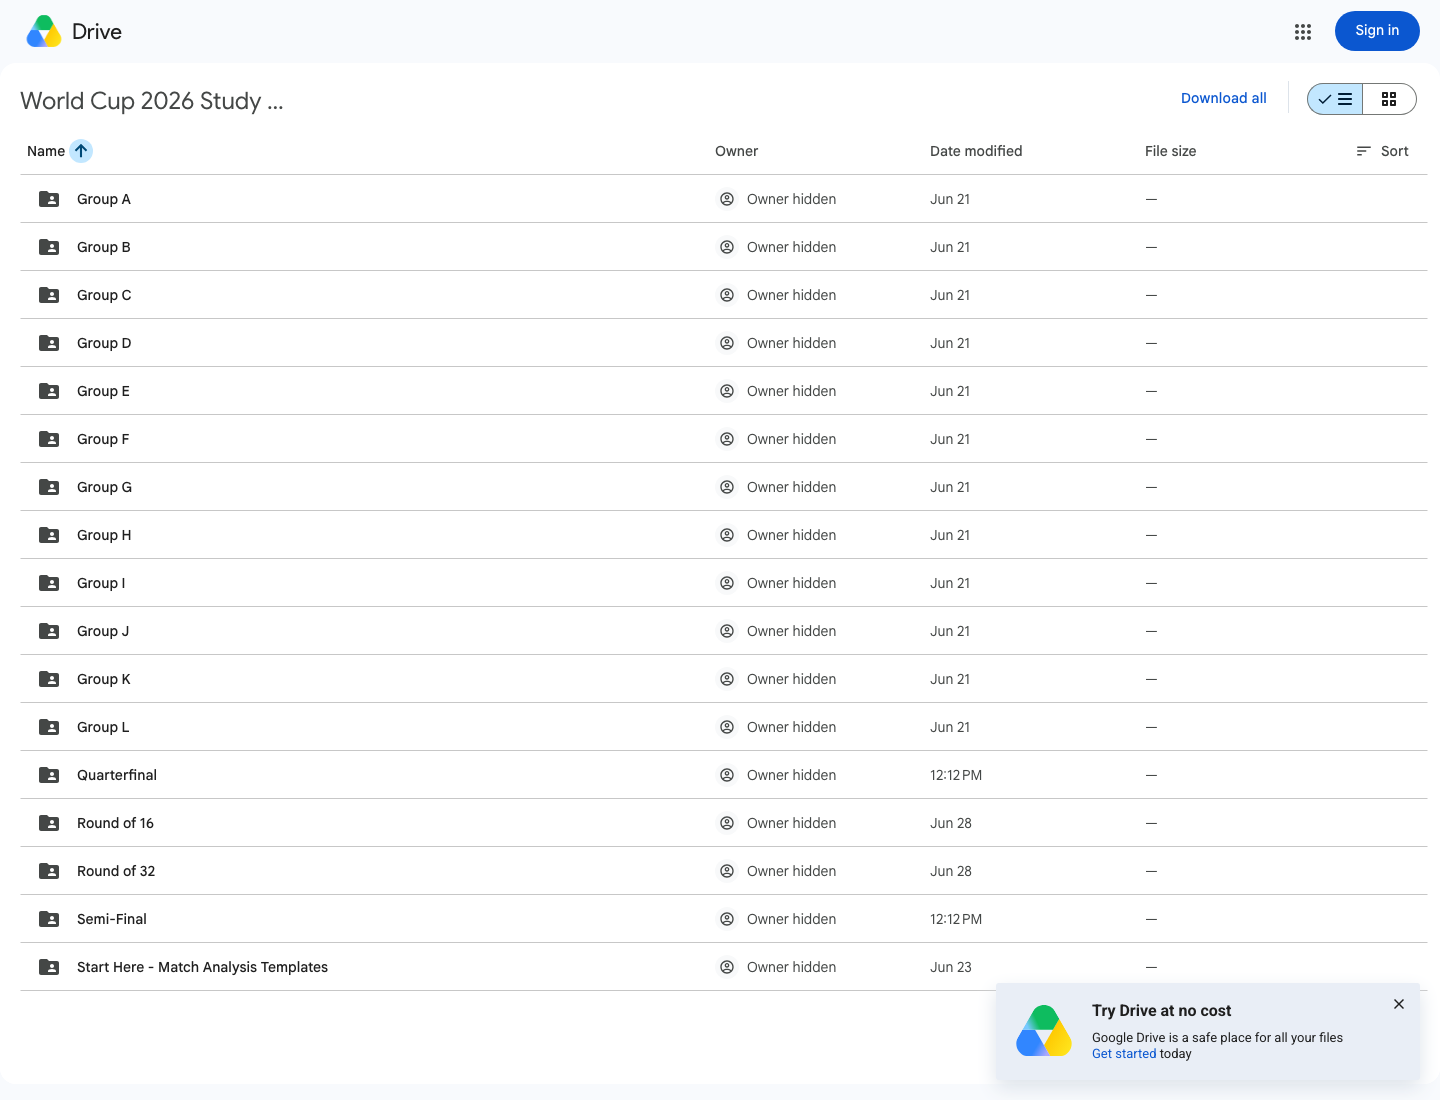
Task: Dismiss the Try Drive promo banner
Action: (1399, 1004)
